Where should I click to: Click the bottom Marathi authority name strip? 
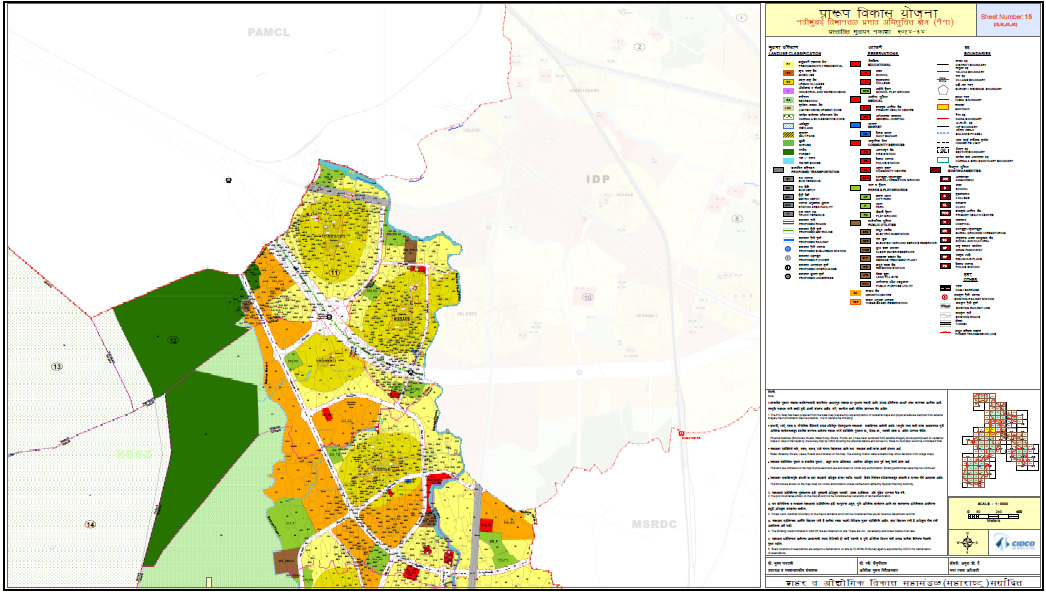(x=901, y=582)
